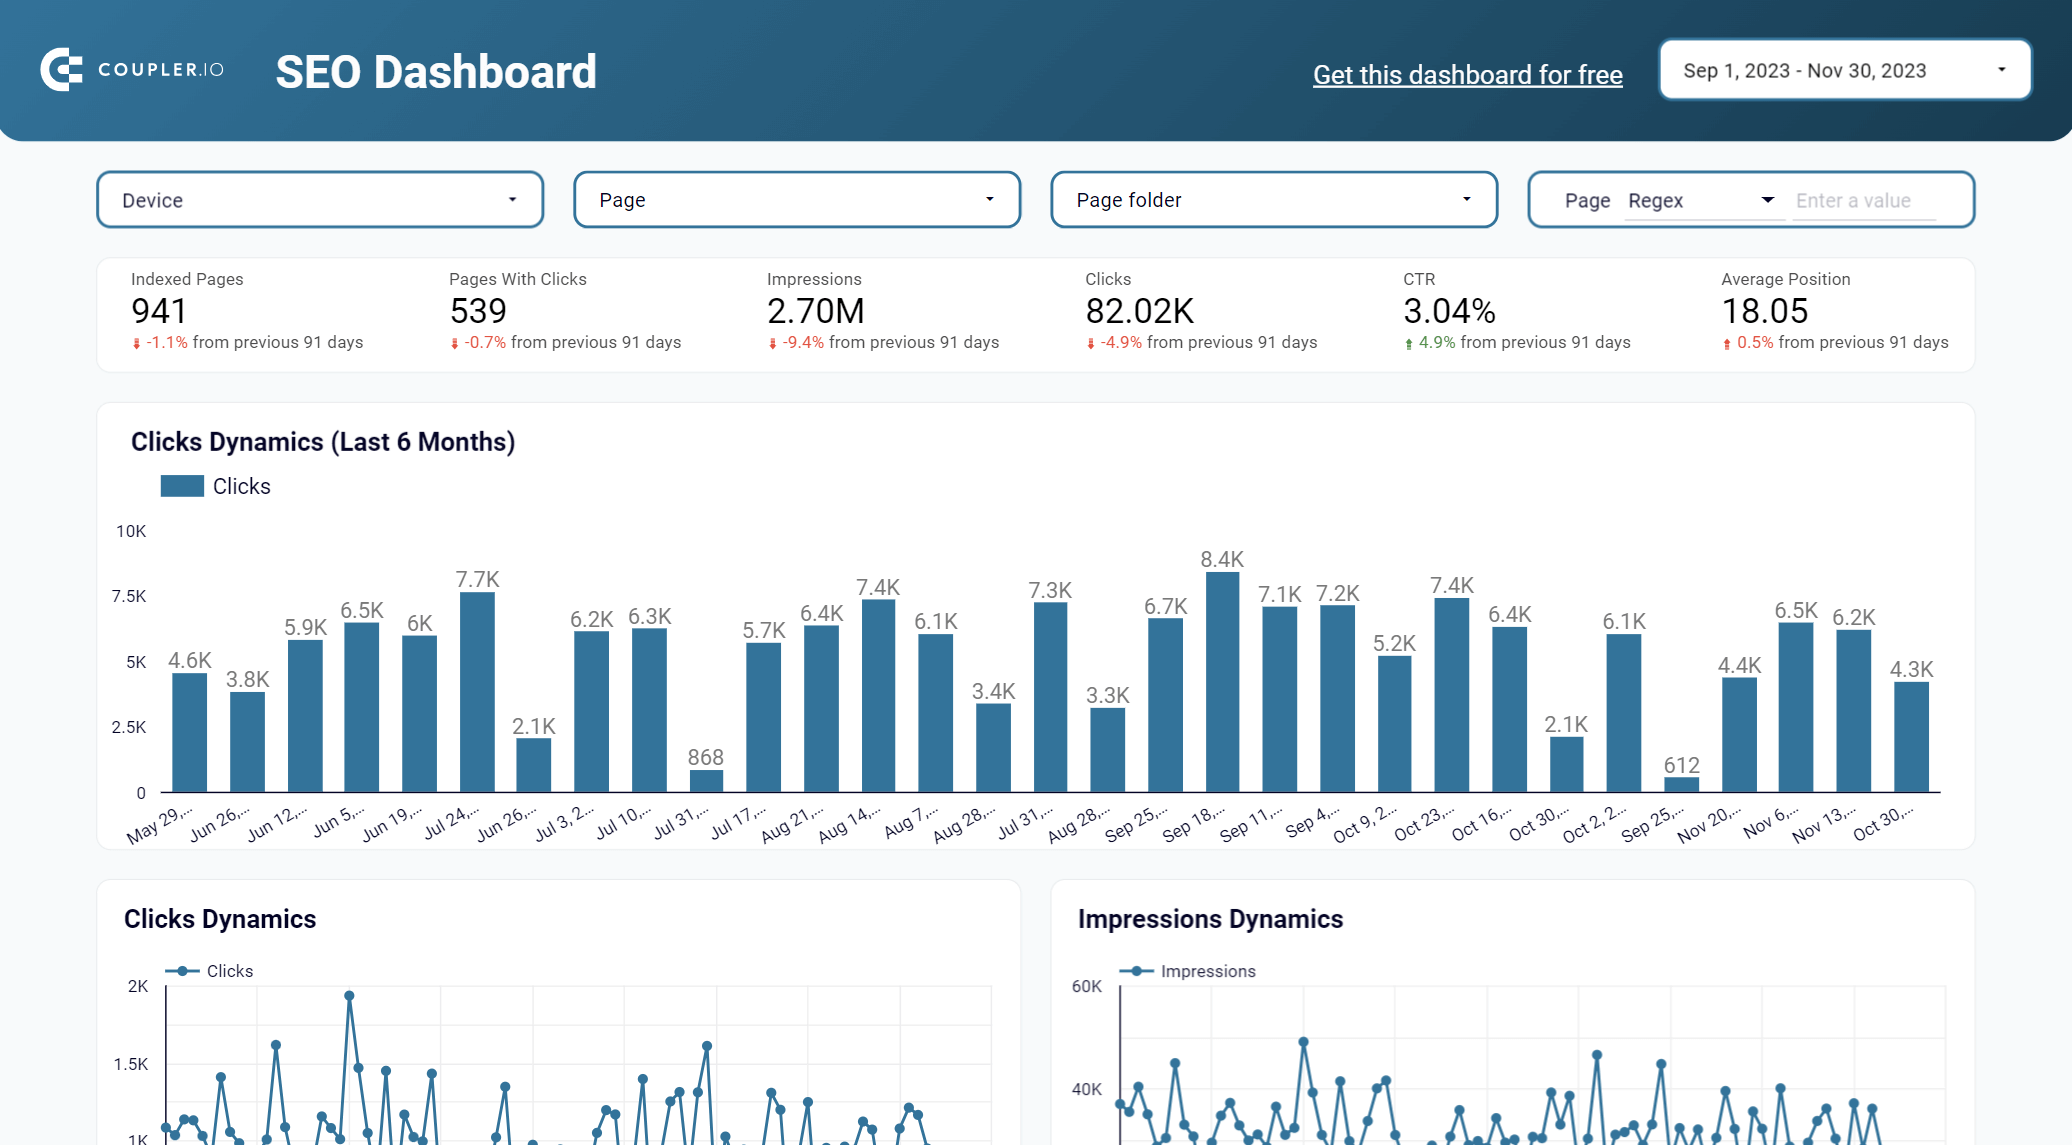Open the Regex match type dropdown

(1702, 200)
